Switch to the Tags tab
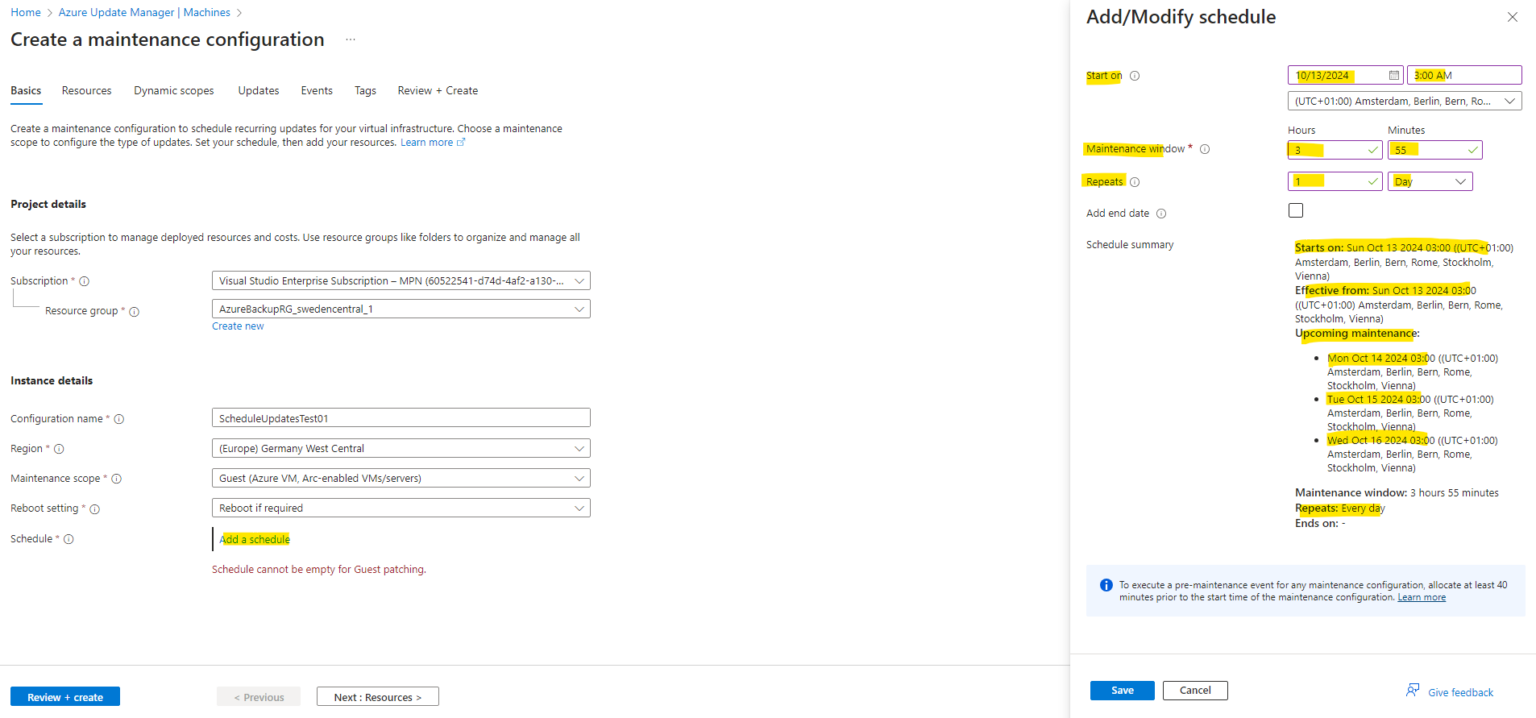 coord(365,91)
